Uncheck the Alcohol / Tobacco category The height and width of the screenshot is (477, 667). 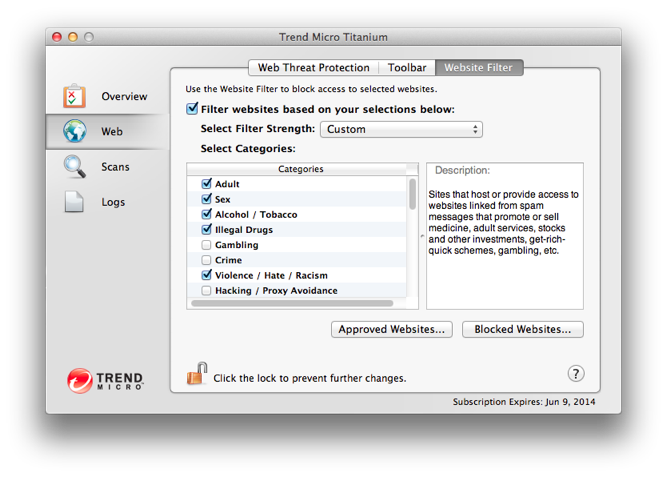[x=206, y=214]
